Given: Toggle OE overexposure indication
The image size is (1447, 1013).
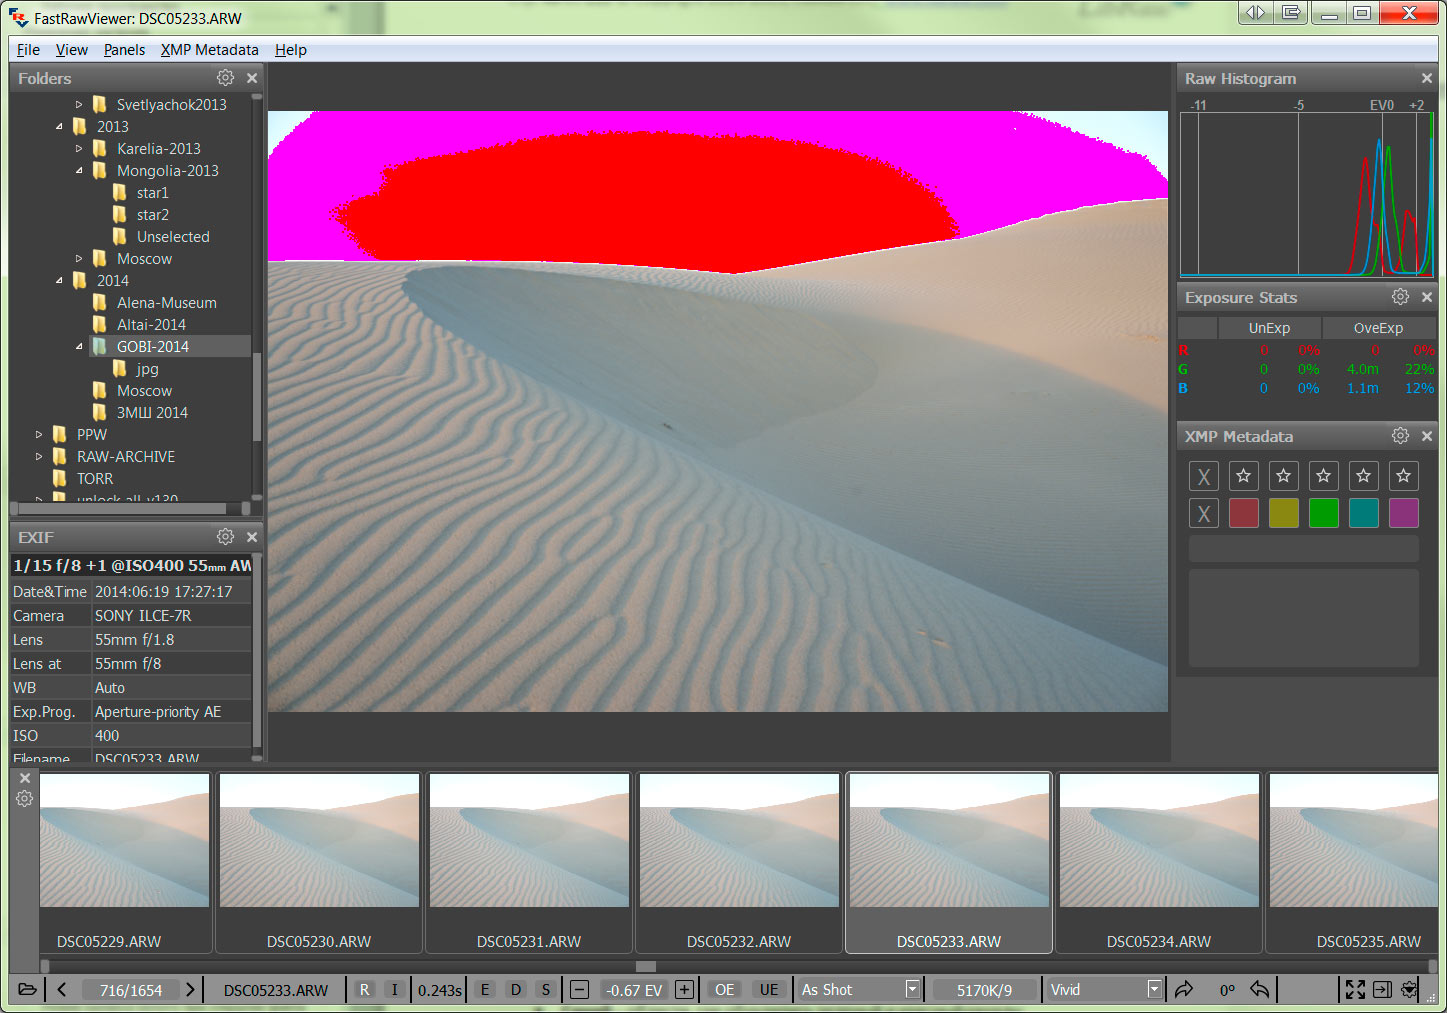Looking at the screenshot, I should click(724, 990).
